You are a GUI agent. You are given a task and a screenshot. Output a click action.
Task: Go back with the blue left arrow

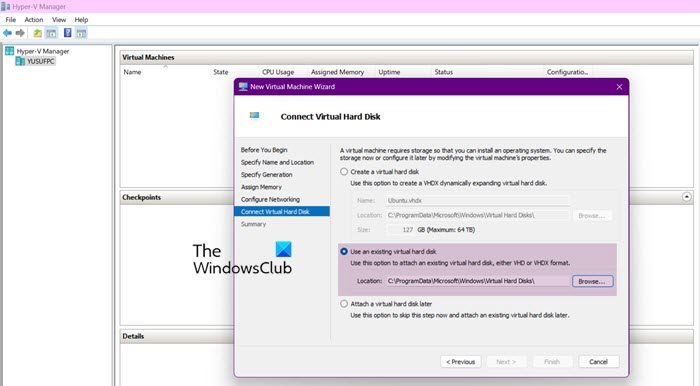[7, 33]
